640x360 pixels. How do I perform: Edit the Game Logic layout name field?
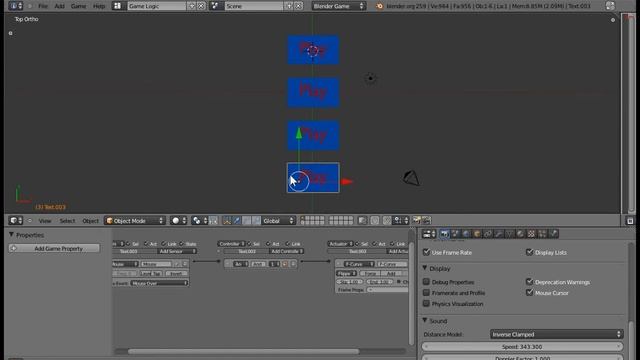point(156,6)
